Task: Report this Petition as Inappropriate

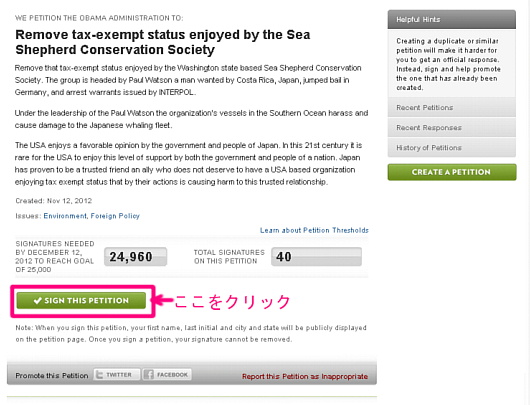Action: click(305, 376)
